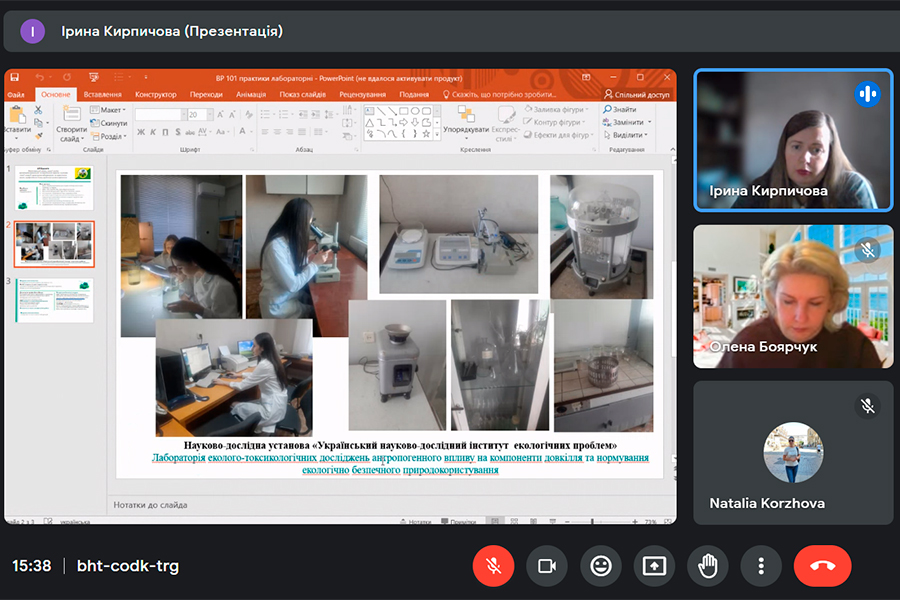This screenshot has width=900, height=600.
Task: Select the star shape in the gallery
Action: click(426, 134)
